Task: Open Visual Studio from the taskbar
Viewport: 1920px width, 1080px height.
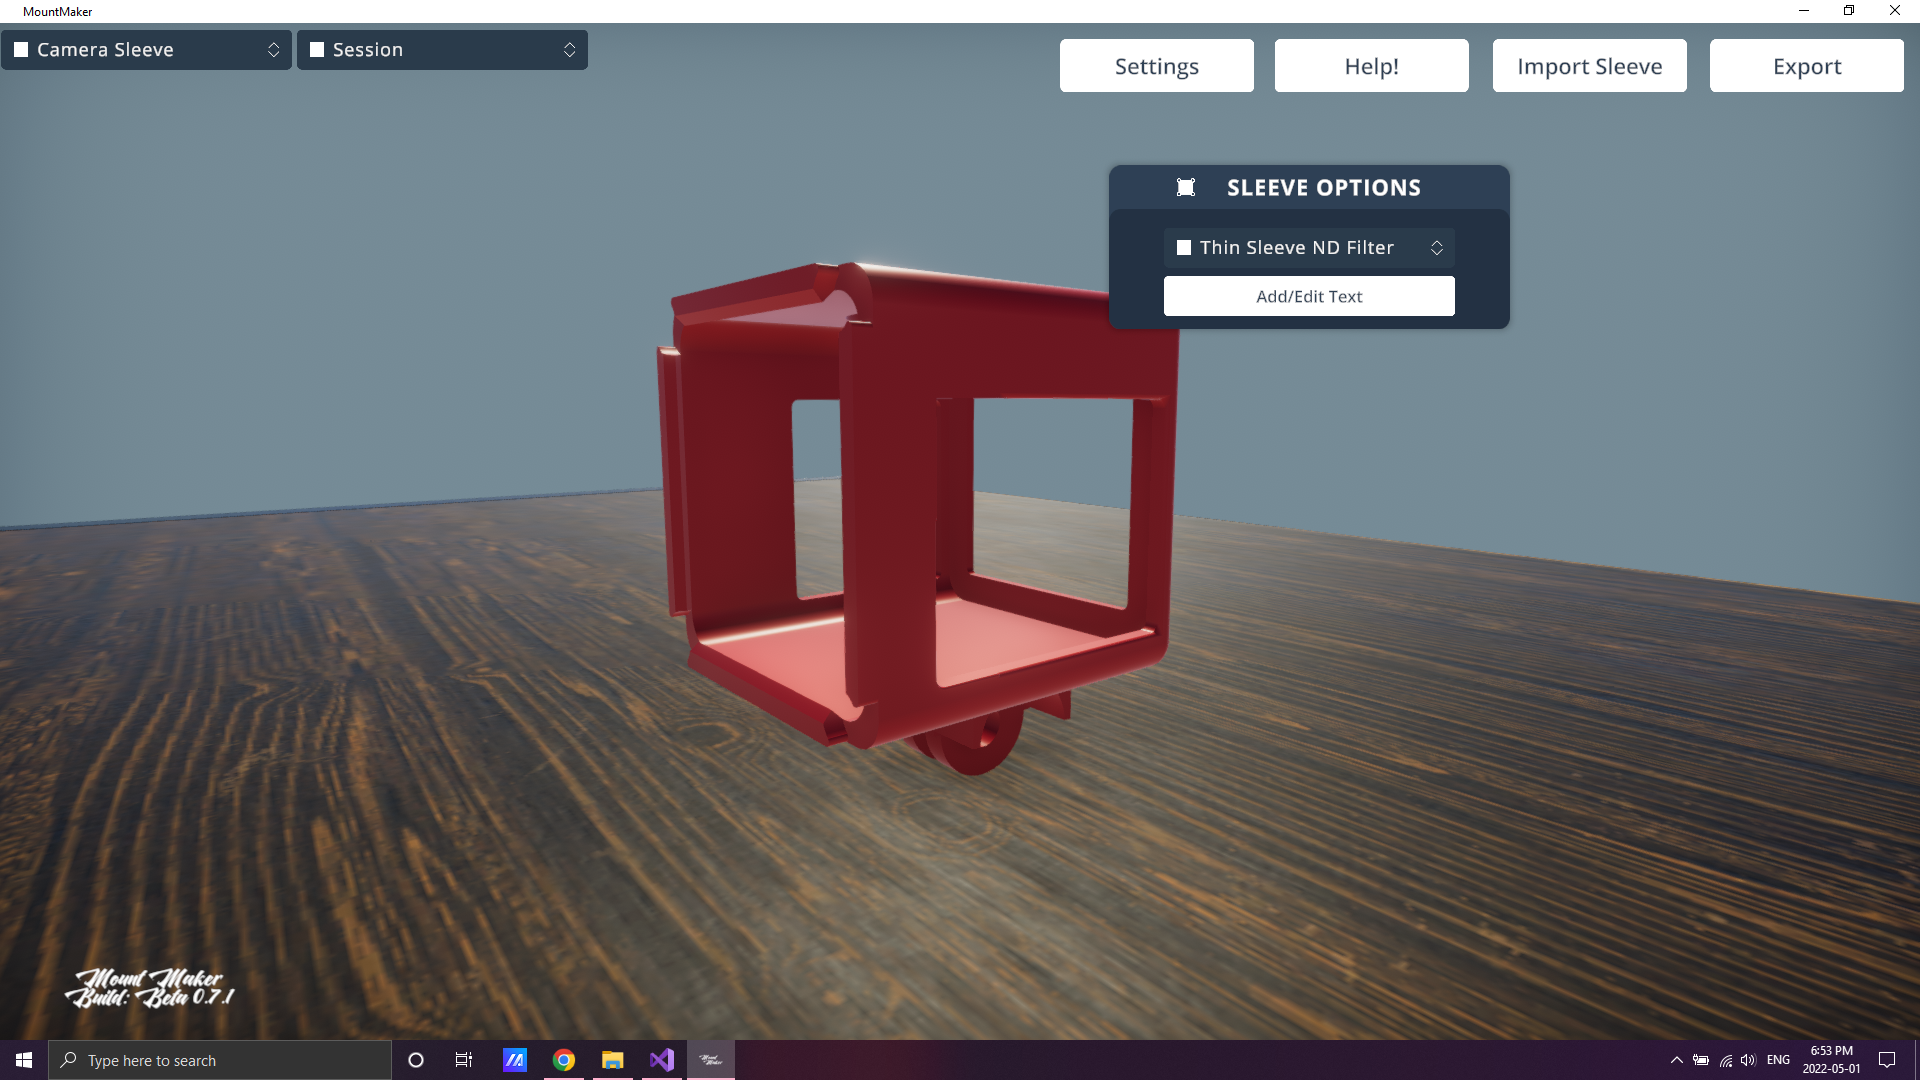Action: pos(662,1060)
